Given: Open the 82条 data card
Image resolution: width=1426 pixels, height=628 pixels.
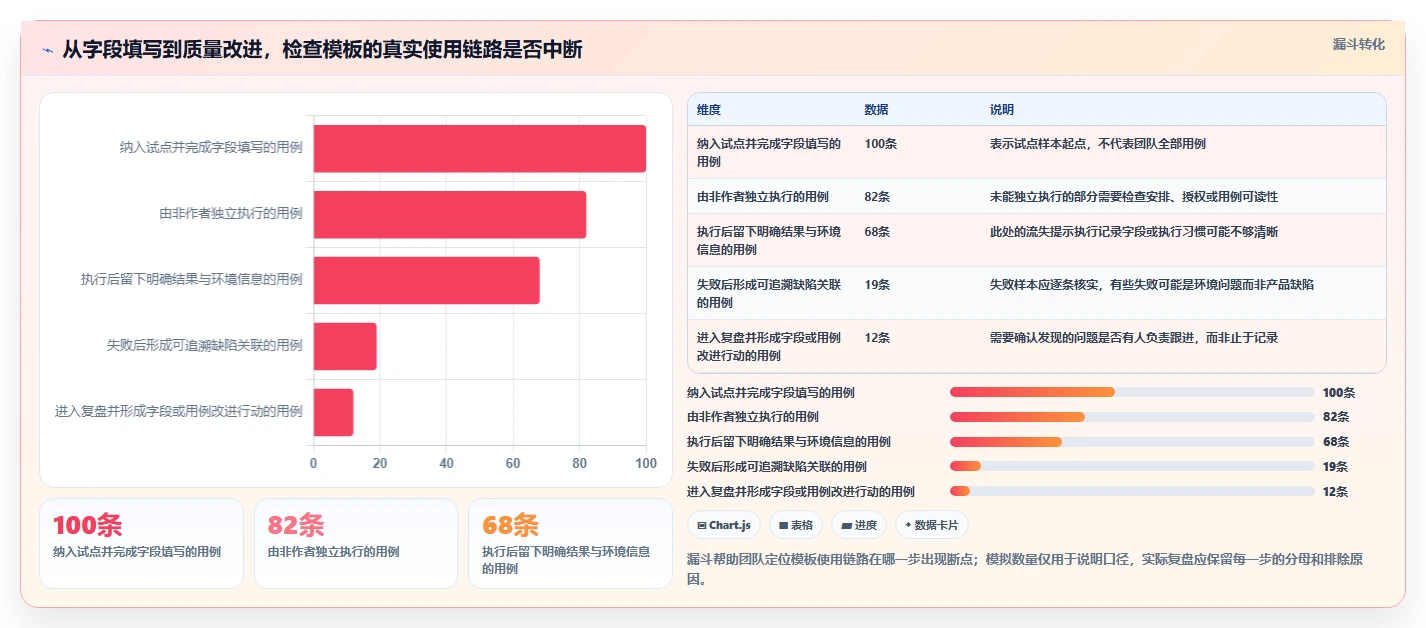Looking at the screenshot, I should (x=356, y=543).
